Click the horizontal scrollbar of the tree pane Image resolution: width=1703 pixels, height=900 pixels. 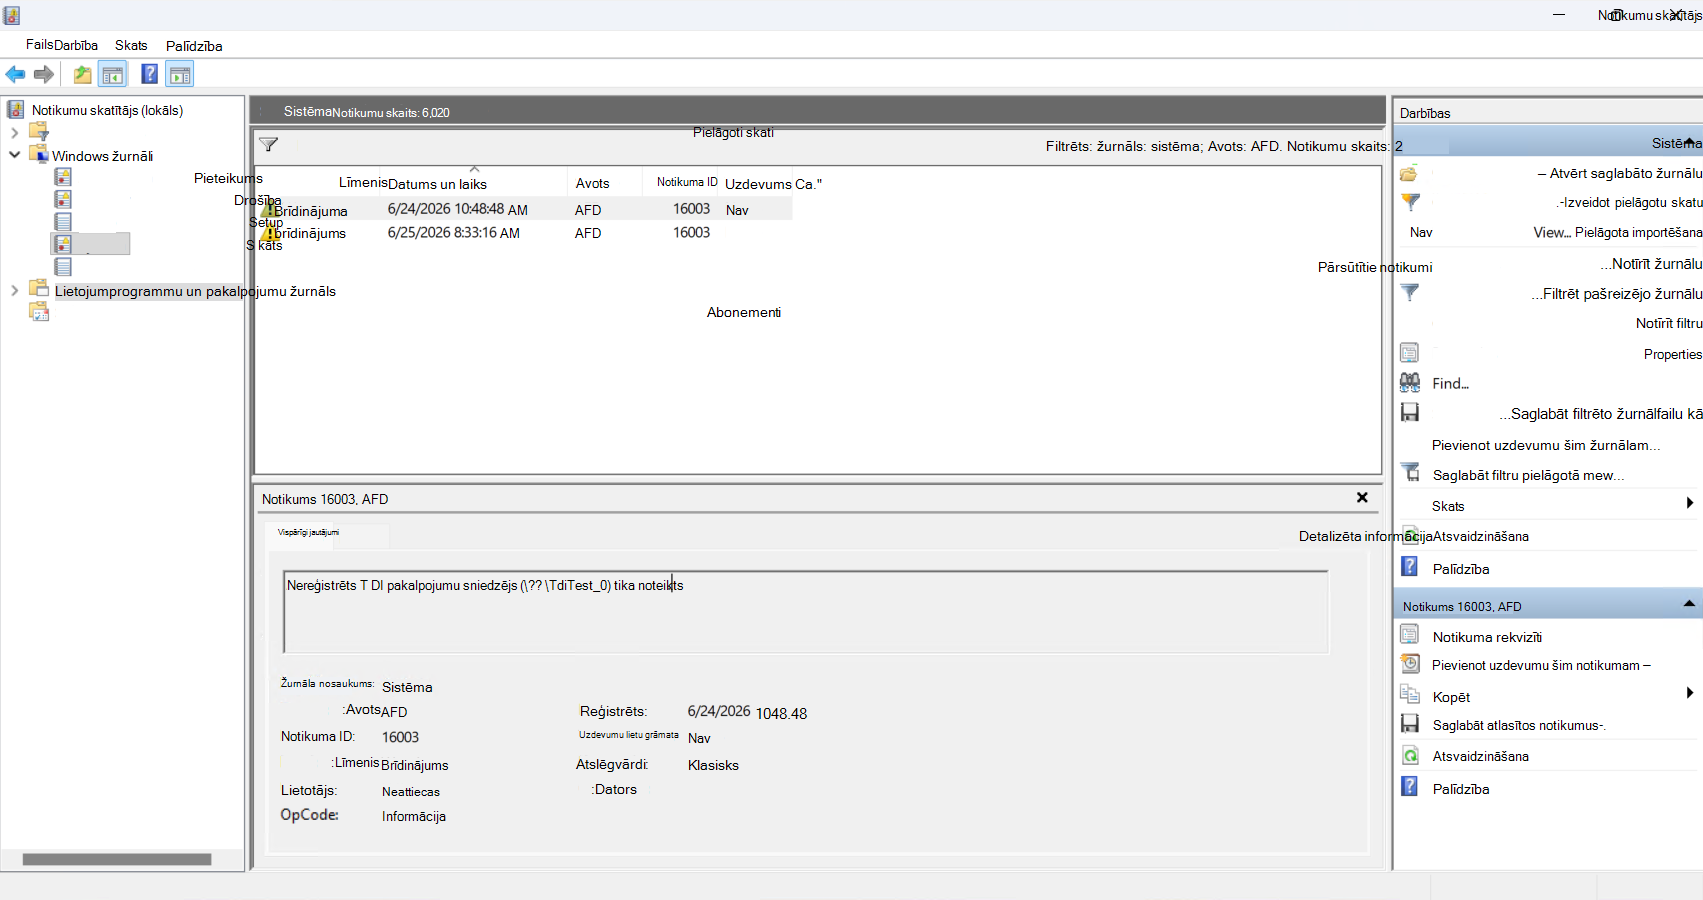point(117,859)
